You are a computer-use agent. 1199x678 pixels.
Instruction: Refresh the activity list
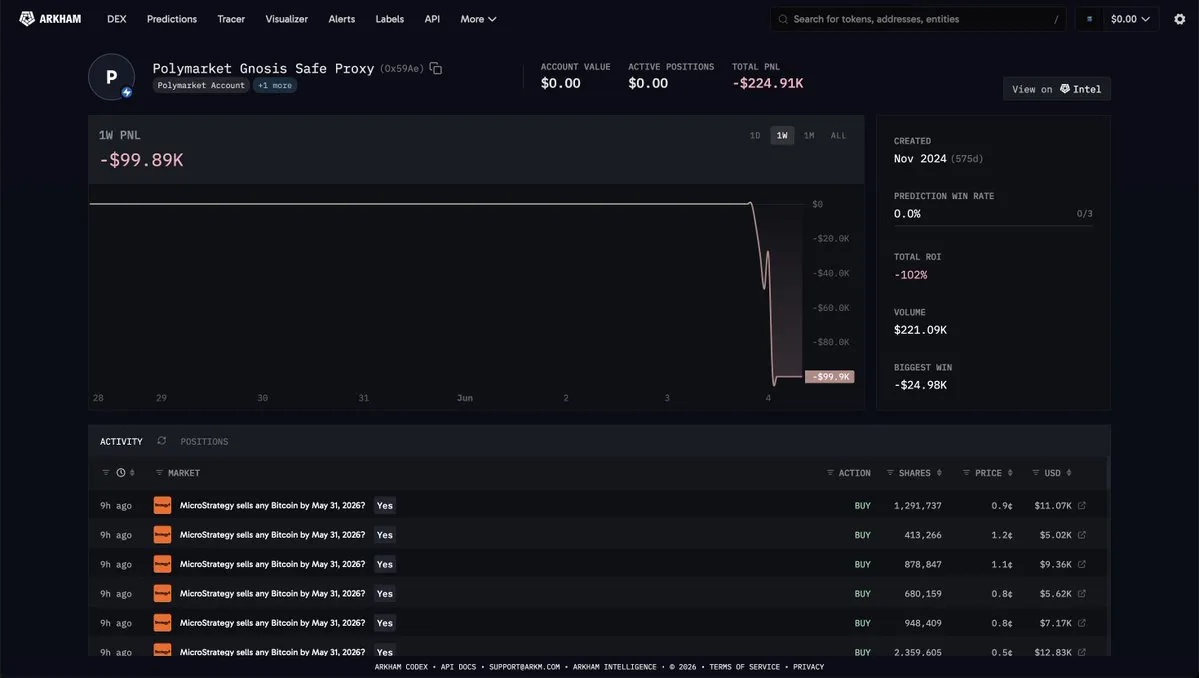coord(161,440)
